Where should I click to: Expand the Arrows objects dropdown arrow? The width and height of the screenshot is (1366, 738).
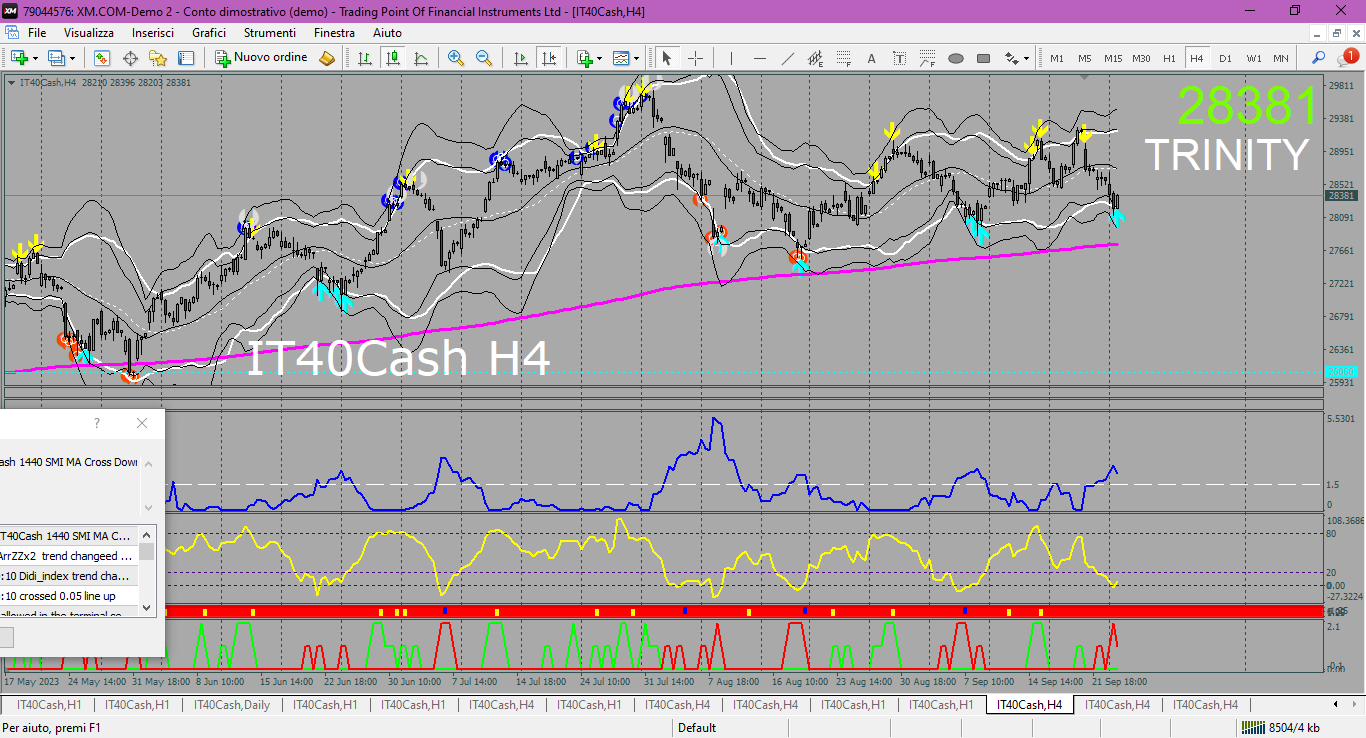click(x=1026, y=58)
